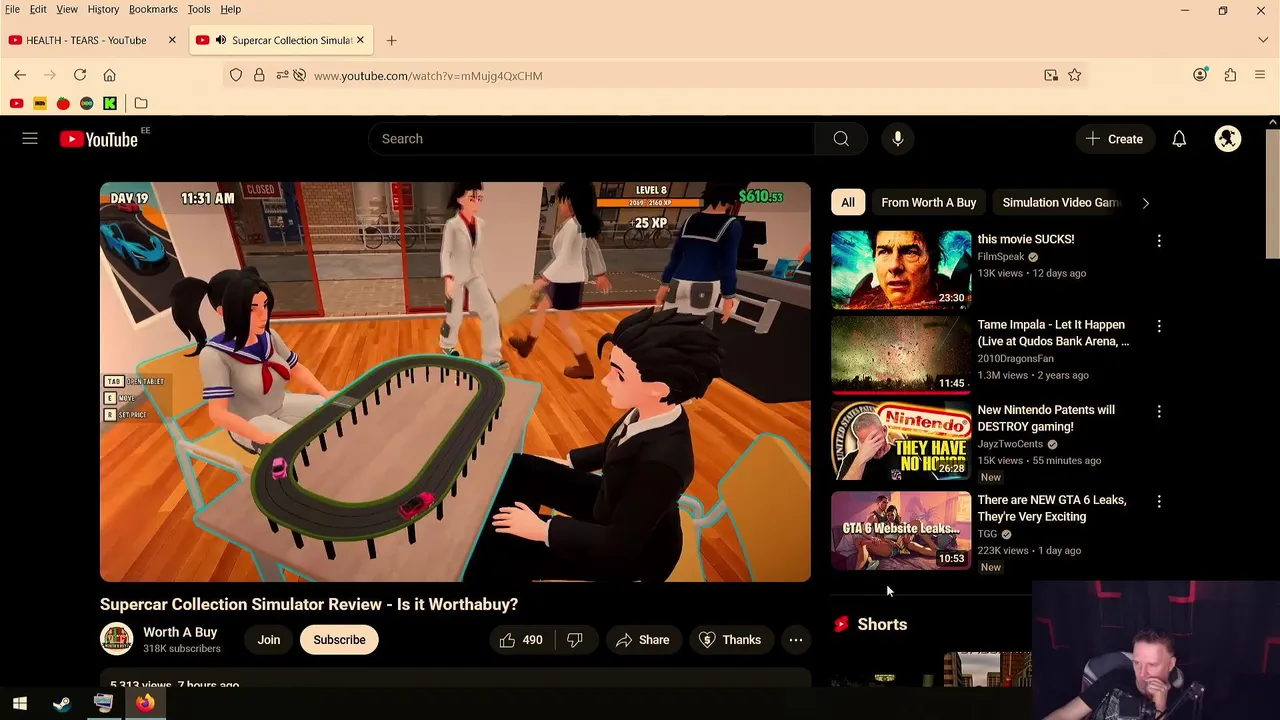
Task: Open the Tools menu
Action: click(x=199, y=9)
